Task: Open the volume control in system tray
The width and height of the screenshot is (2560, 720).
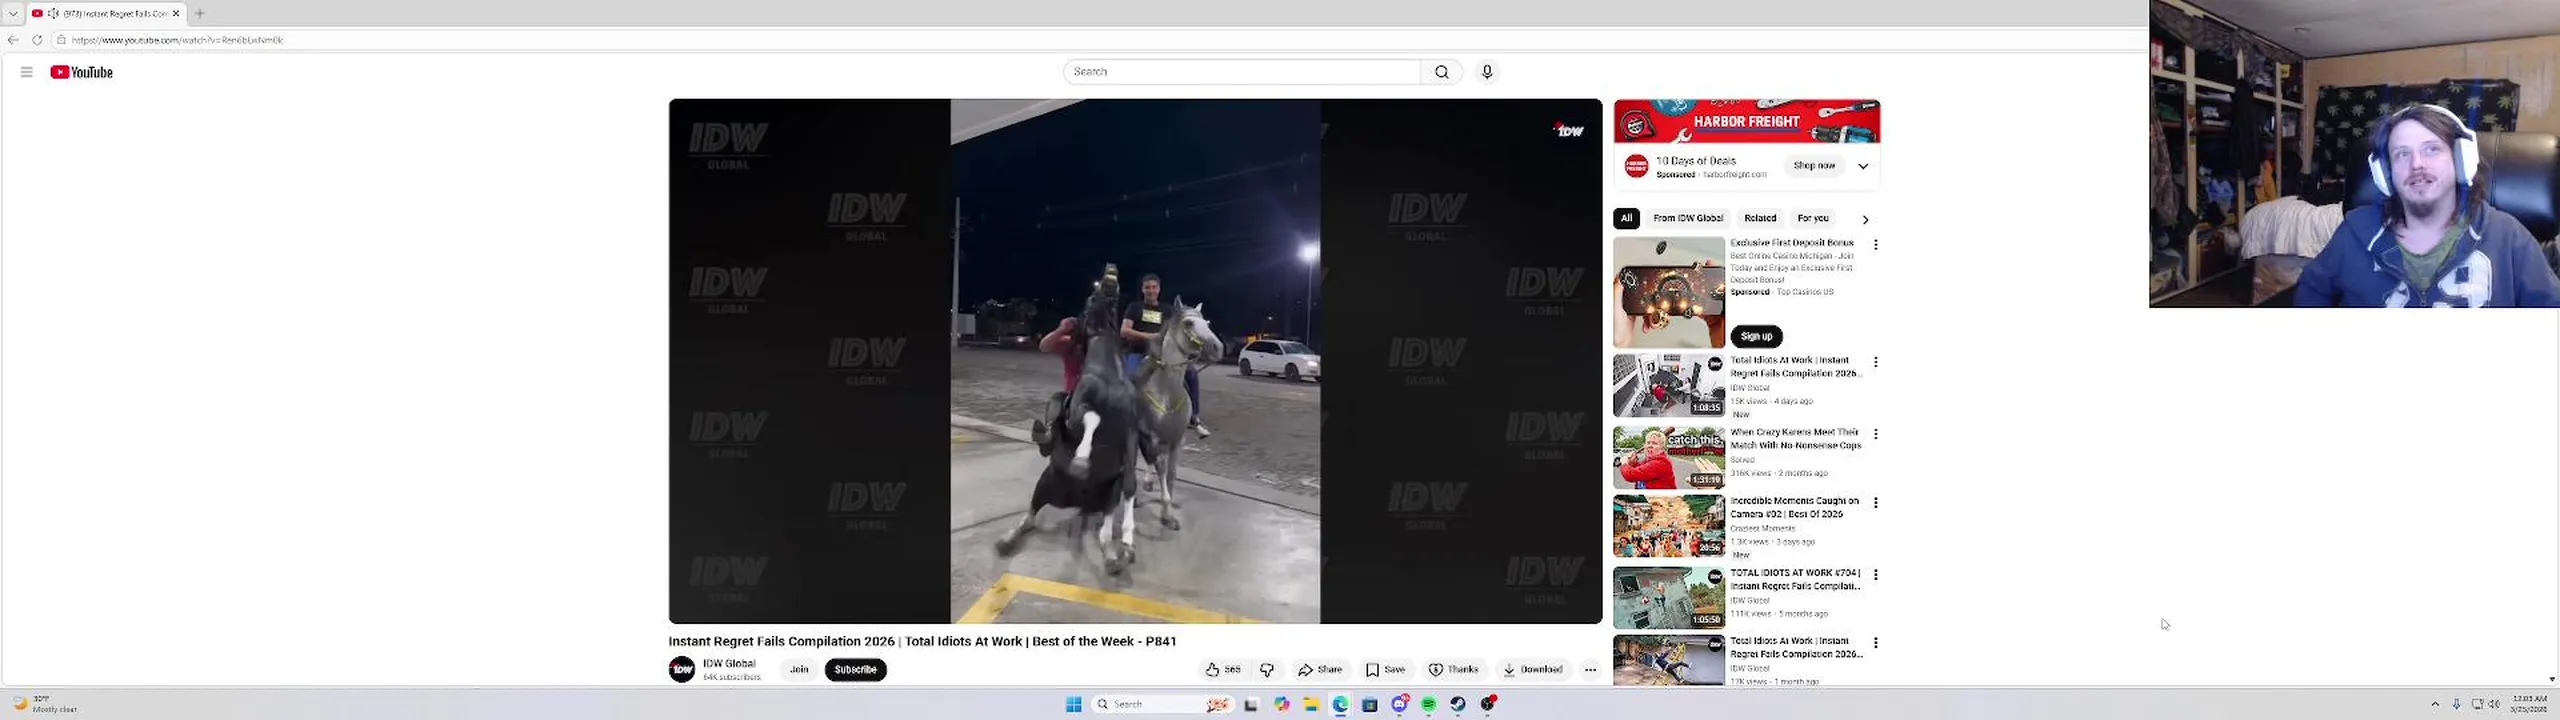Action: [x=2494, y=704]
